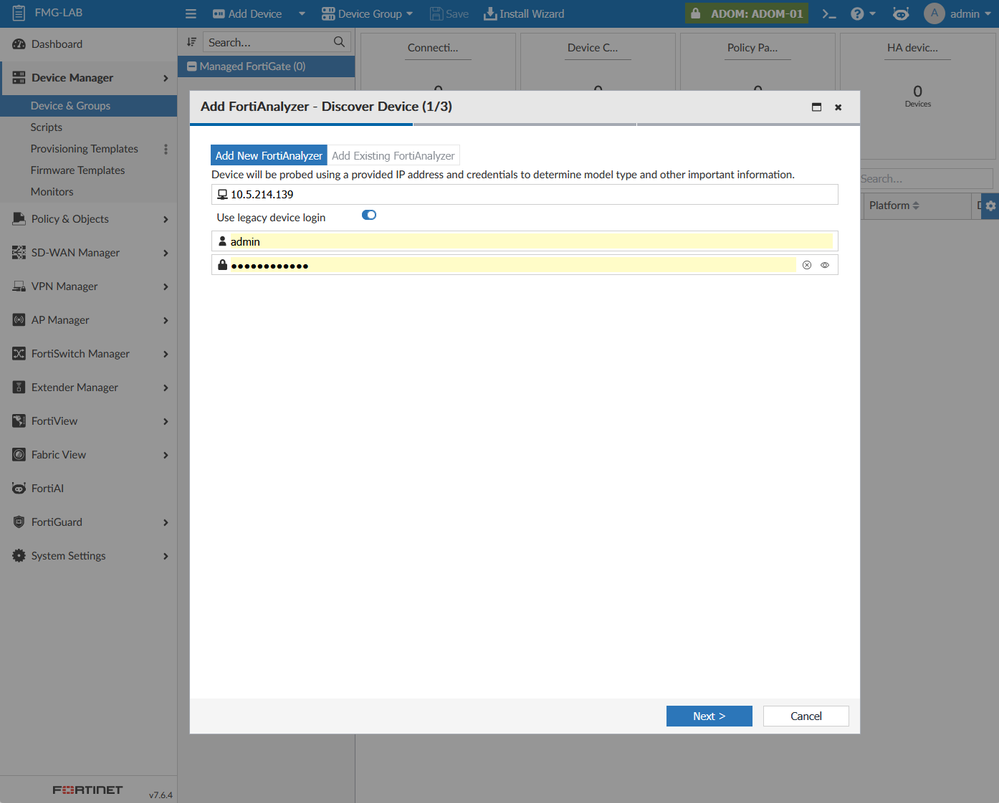Click the Save toolbar button
999x803 pixels.
pyautogui.click(x=449, y=13)
